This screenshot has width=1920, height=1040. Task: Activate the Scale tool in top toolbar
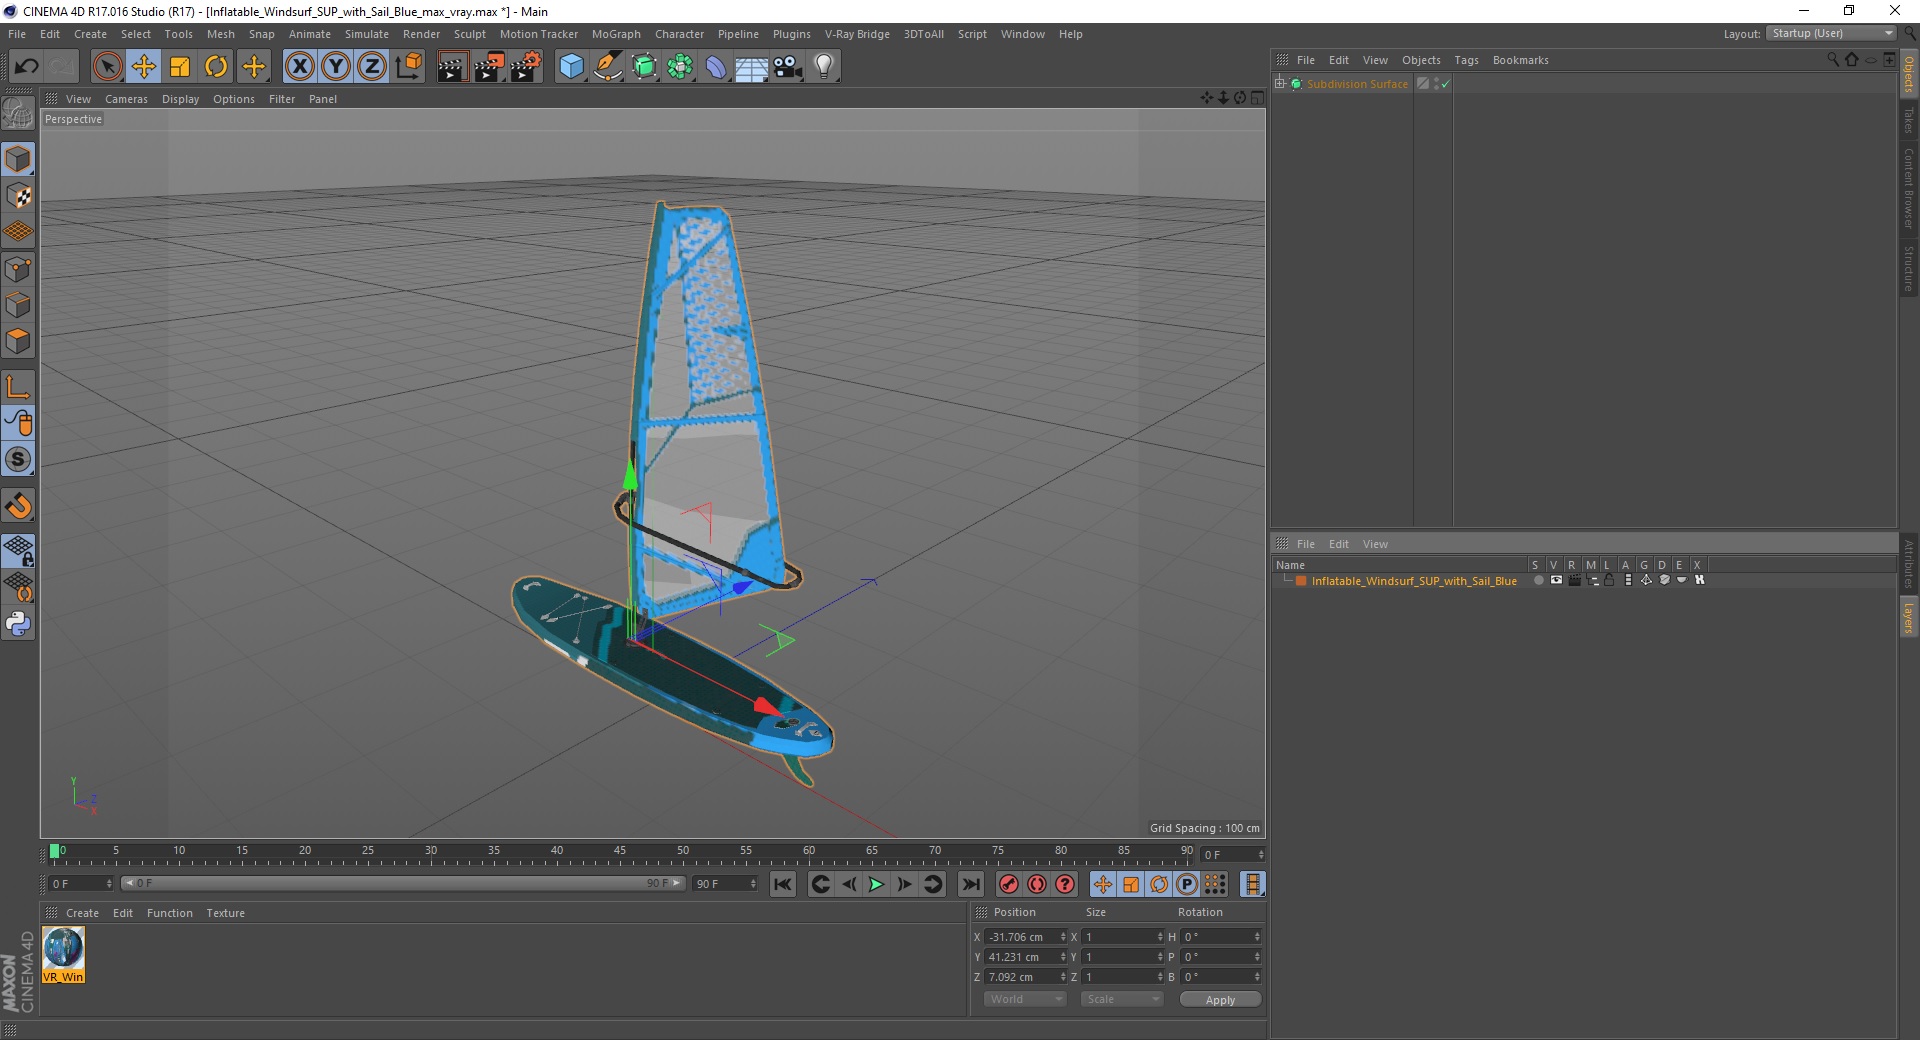(180, 67)
